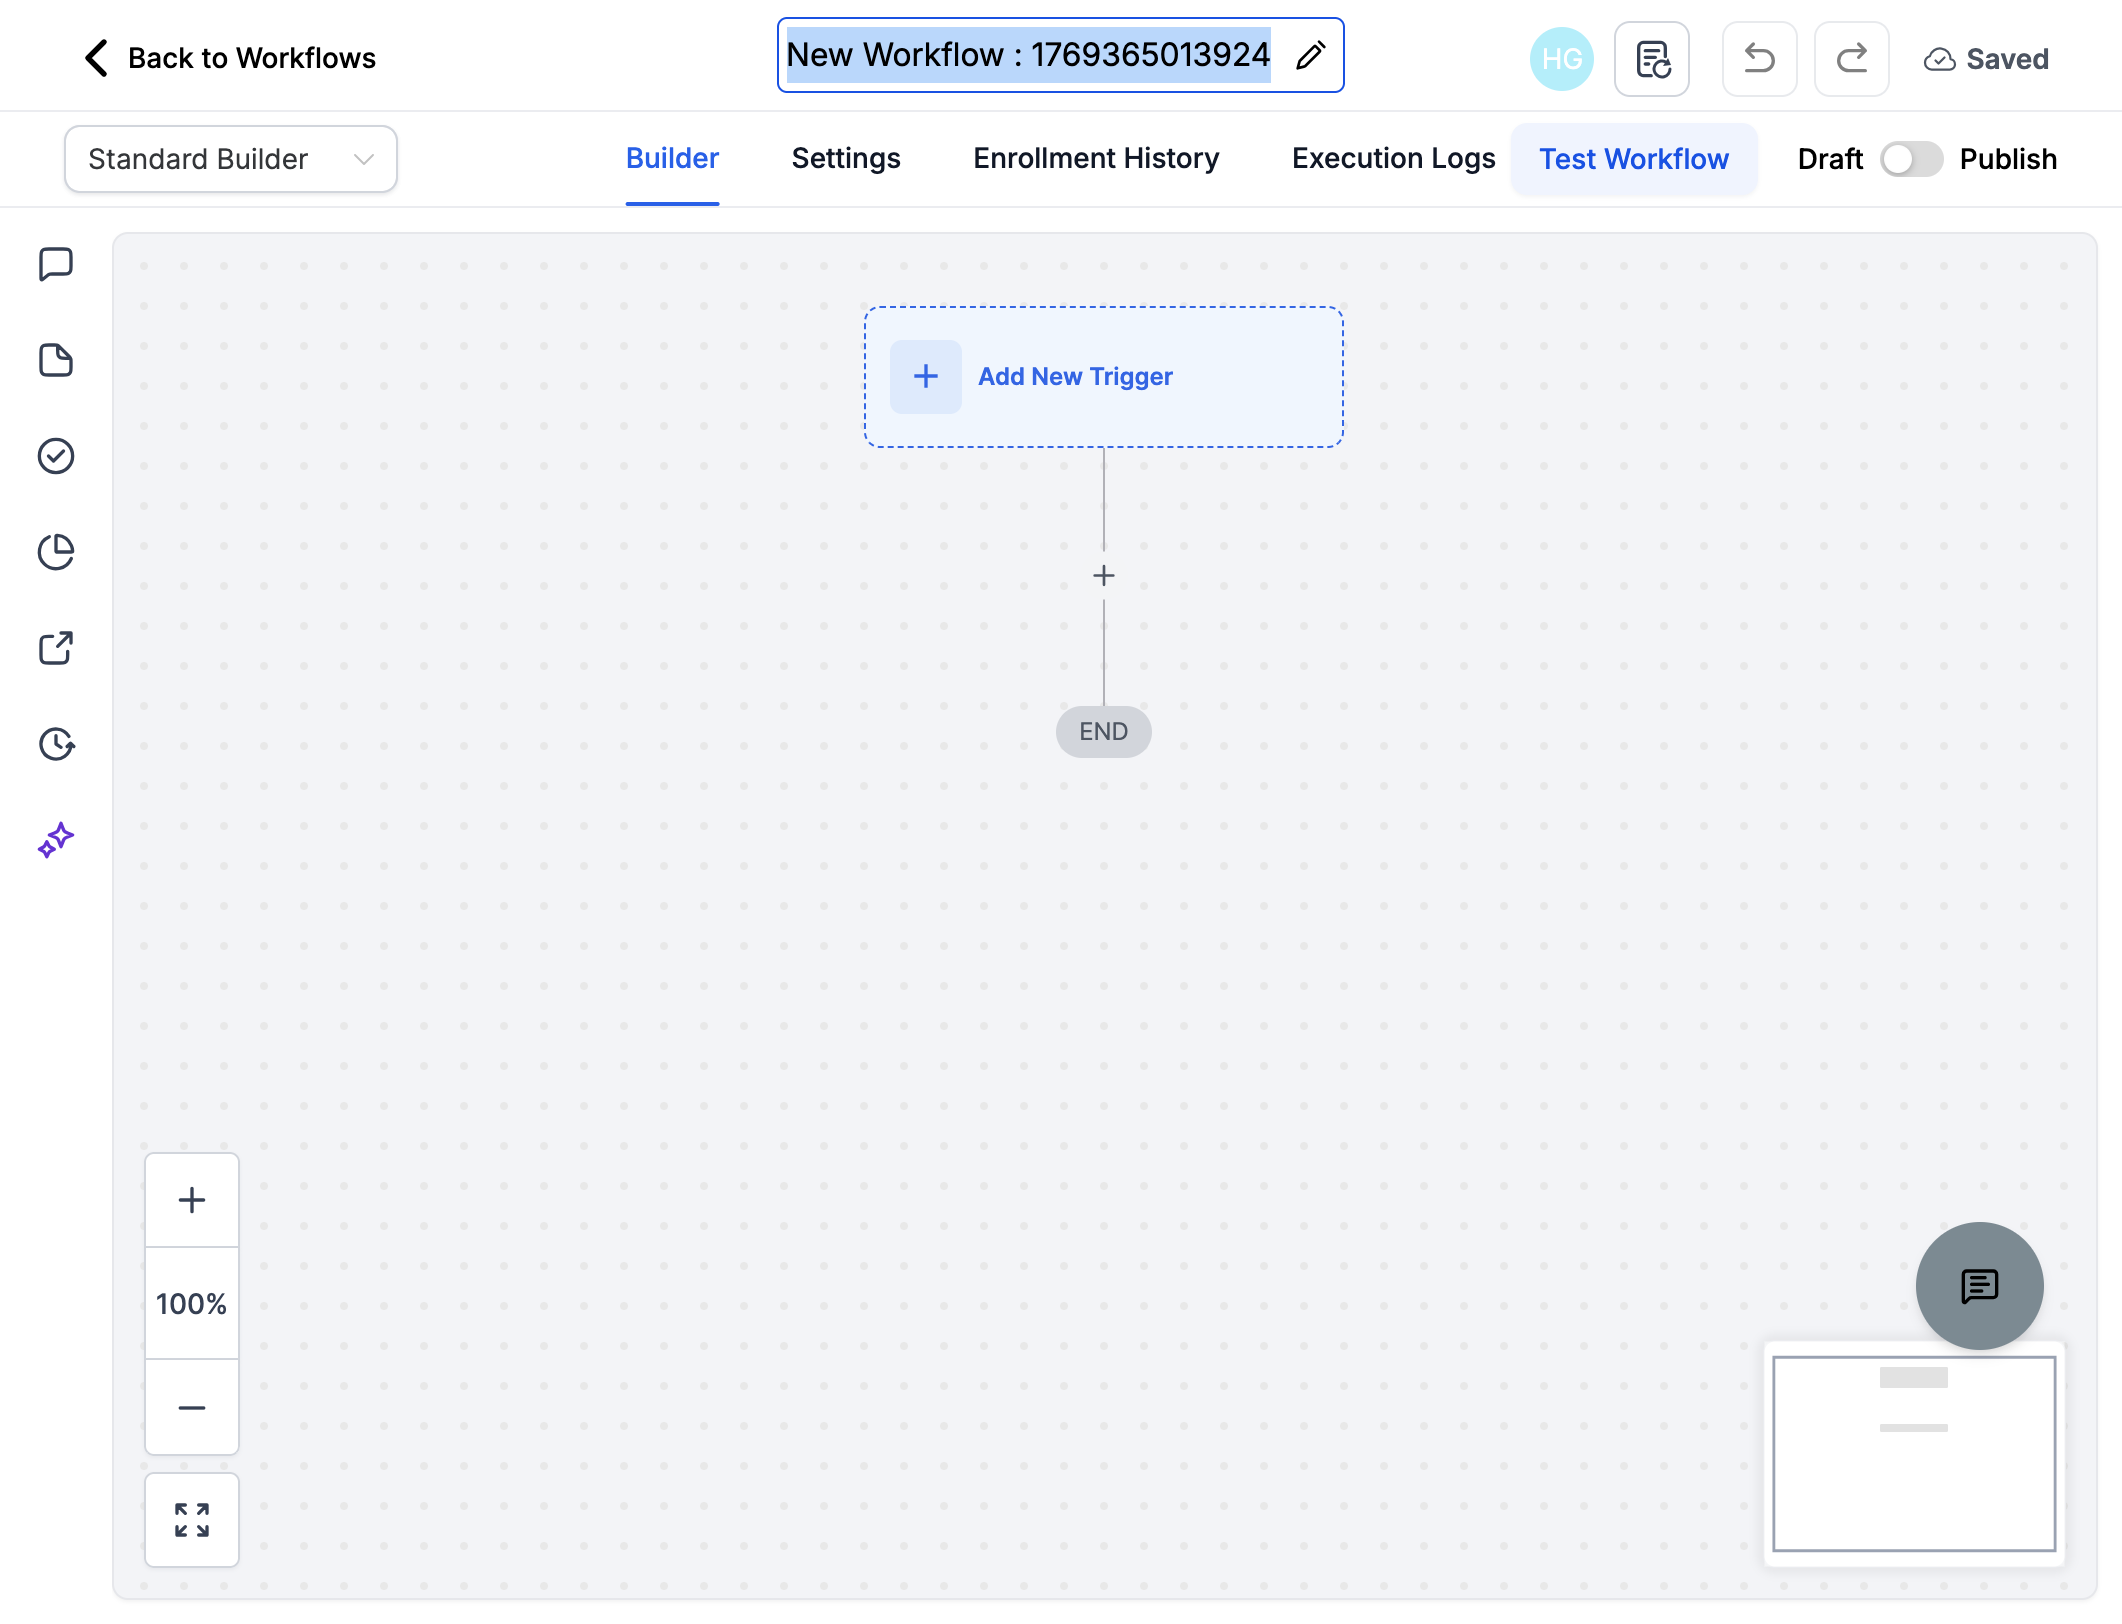Open the sticky notes icon in sidebar
This screenshot has height=1624, width=2122.
(x=56, y=360)
